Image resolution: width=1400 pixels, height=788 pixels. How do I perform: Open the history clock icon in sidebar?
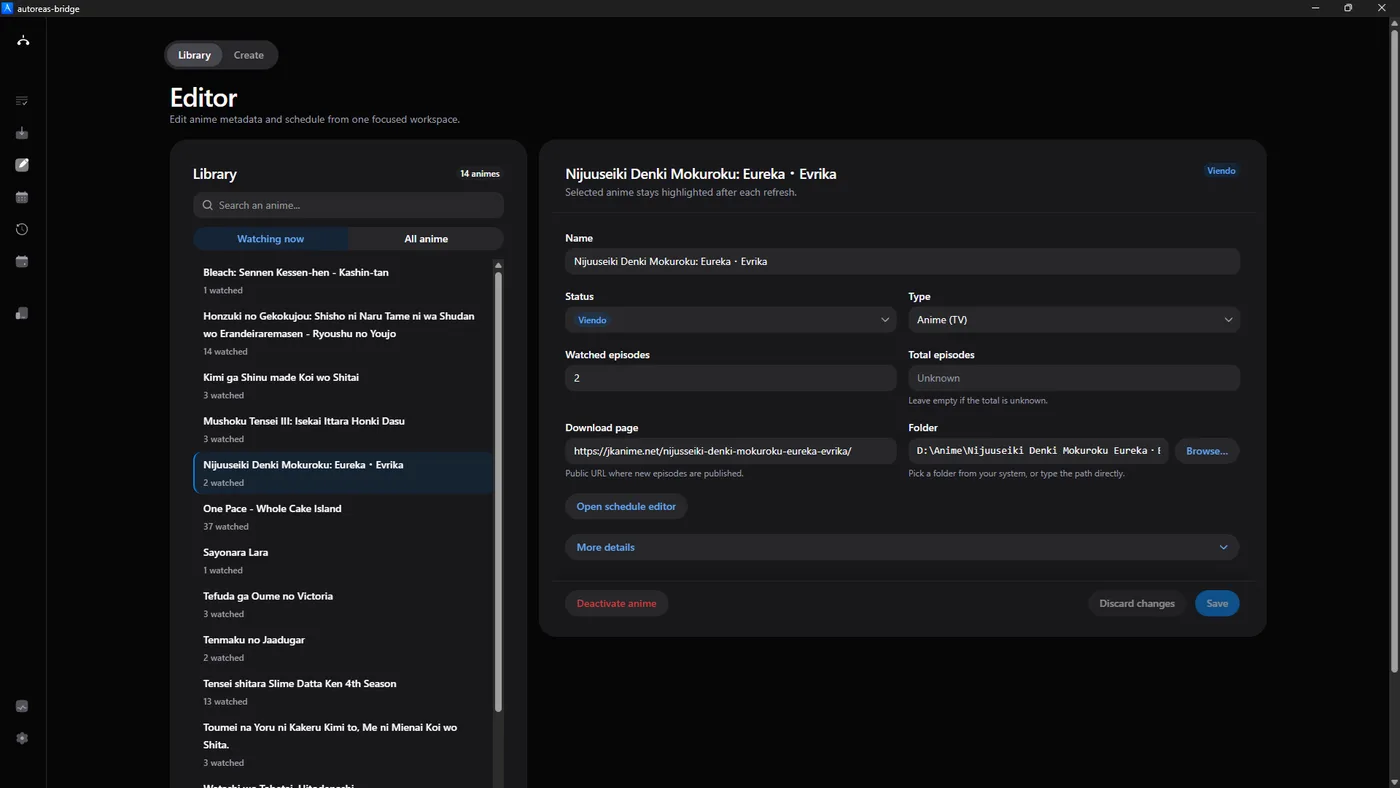click(22, 229)
